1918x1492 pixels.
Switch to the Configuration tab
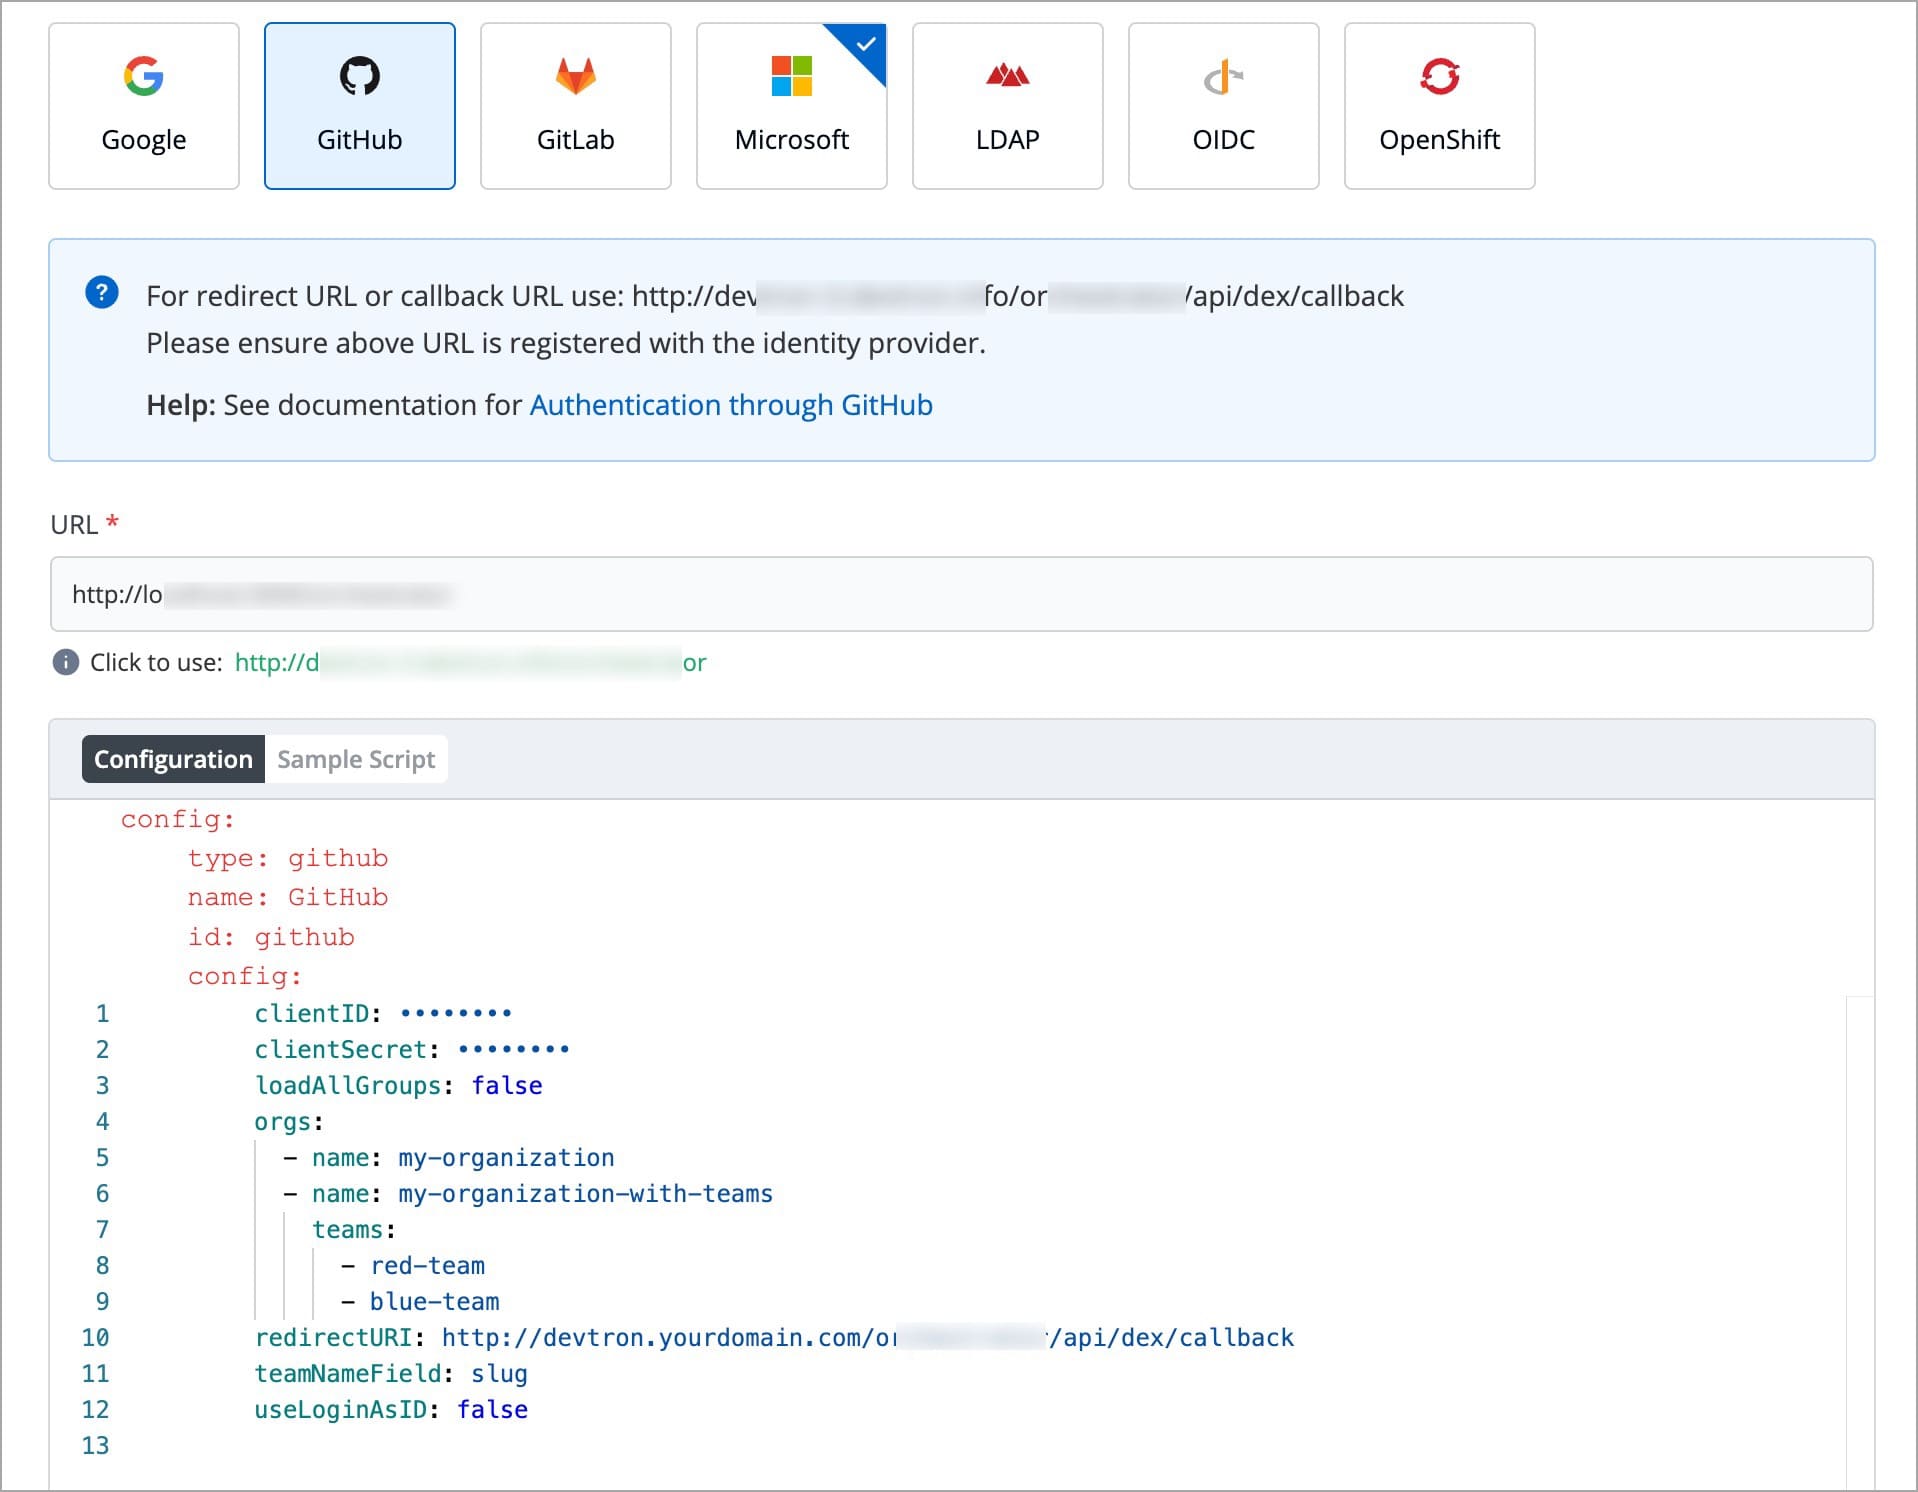172,759
